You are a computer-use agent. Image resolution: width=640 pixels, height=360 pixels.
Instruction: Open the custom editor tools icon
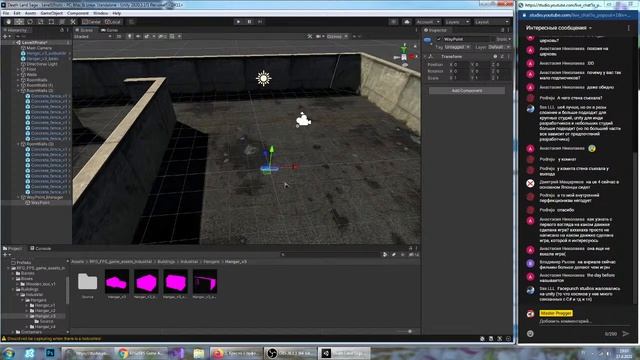coord(73,22)
